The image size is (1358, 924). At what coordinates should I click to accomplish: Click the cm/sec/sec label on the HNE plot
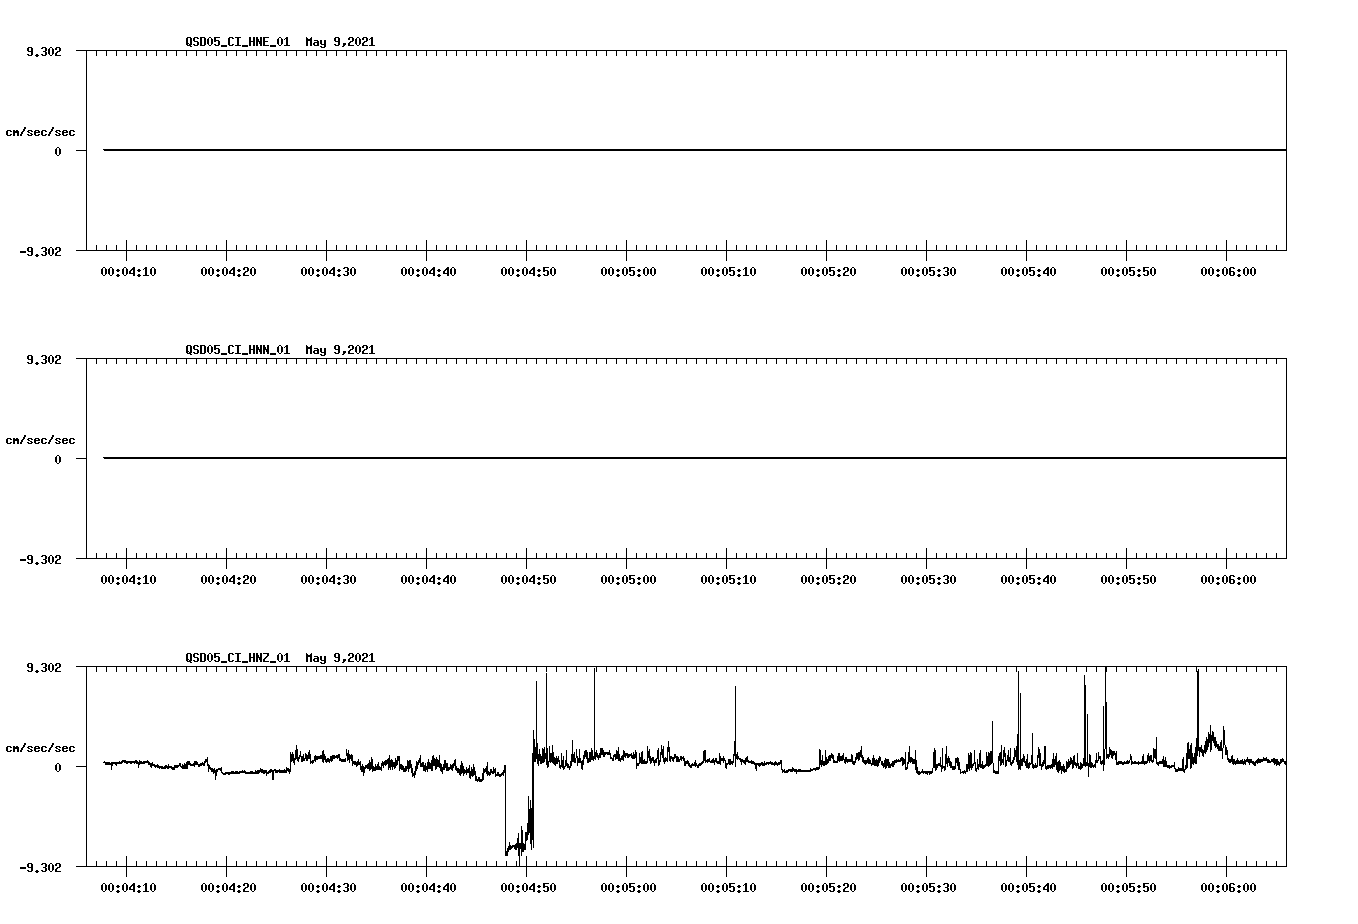click(x=40, y=130)
